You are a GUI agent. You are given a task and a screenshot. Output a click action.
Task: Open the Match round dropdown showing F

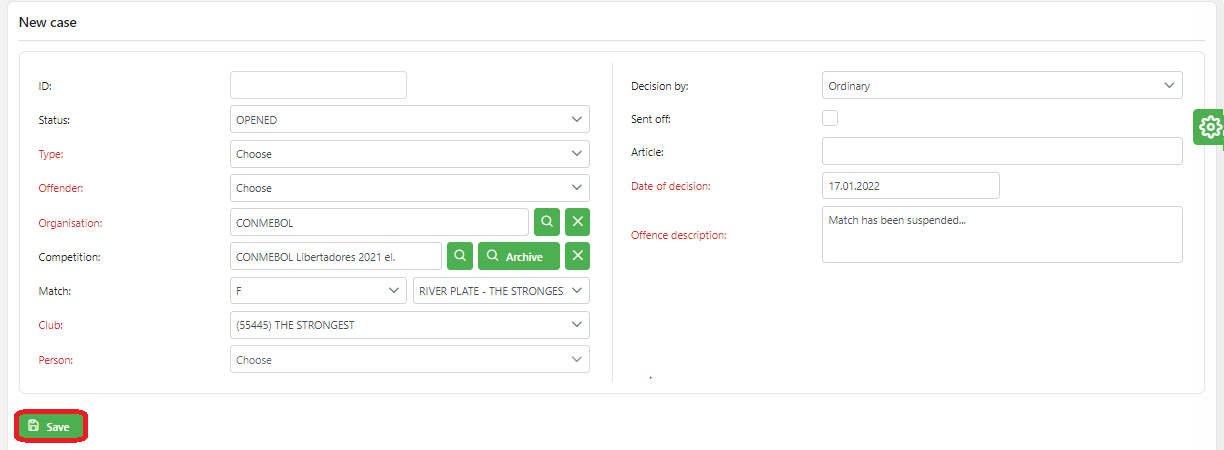[x=317, y=291]
